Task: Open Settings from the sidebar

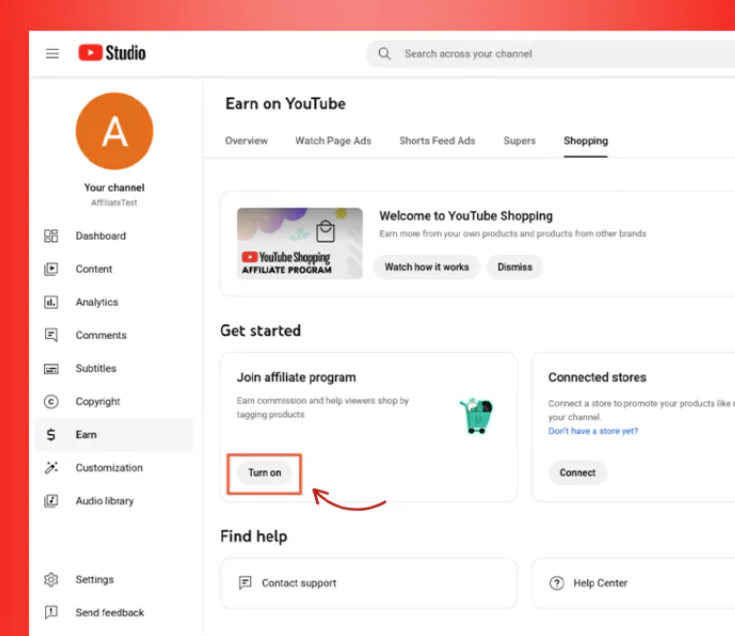Action: point(114,580)
